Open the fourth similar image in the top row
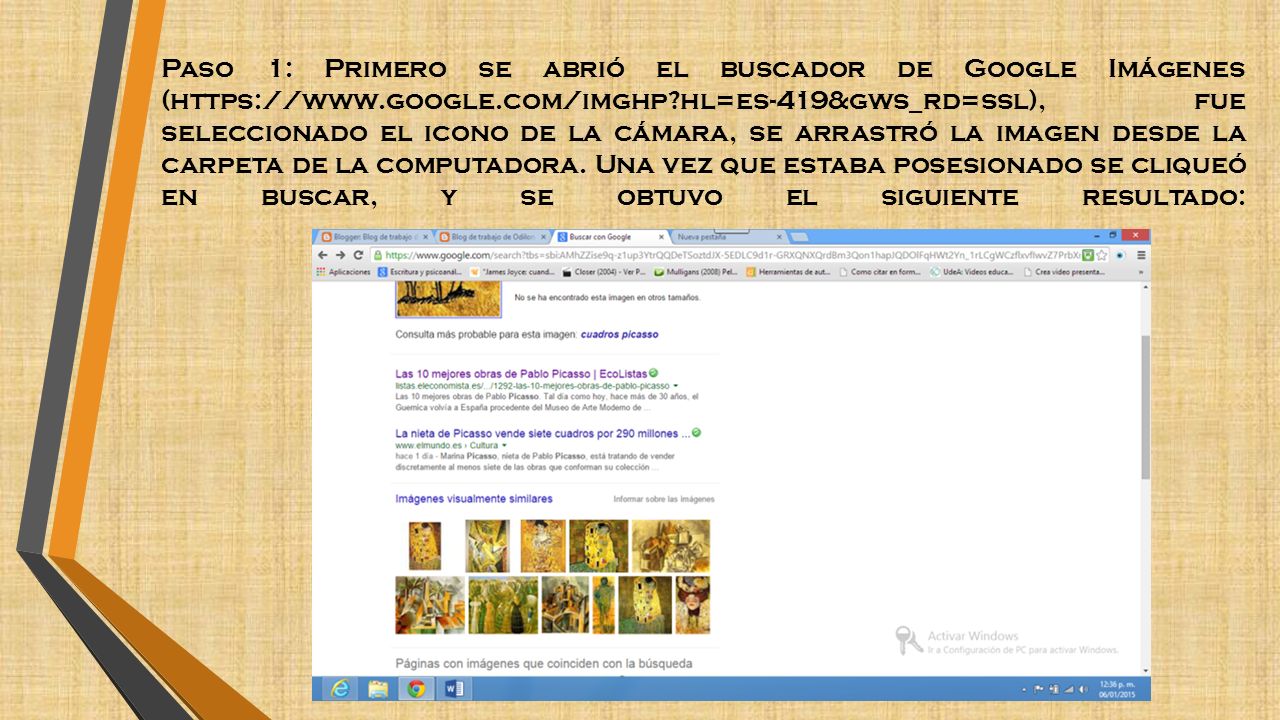The image size is (1280, 720). (599, 546)
